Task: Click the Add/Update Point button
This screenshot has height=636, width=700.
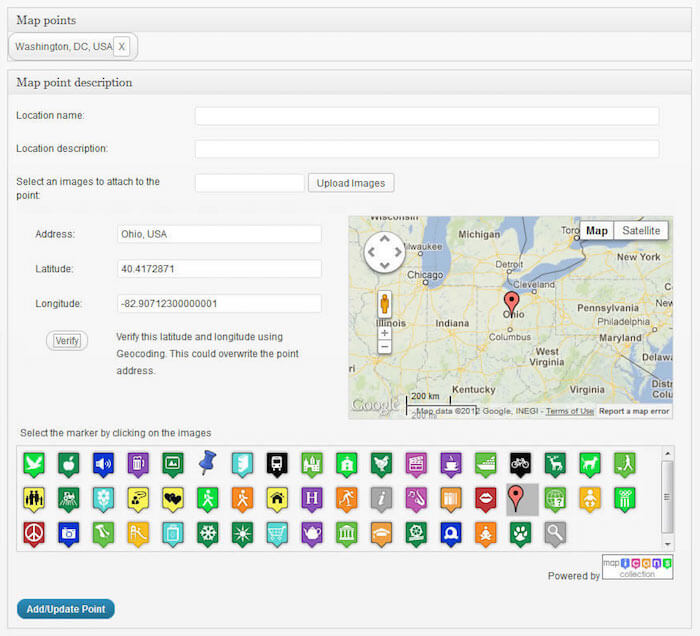Action: (66, 609)
